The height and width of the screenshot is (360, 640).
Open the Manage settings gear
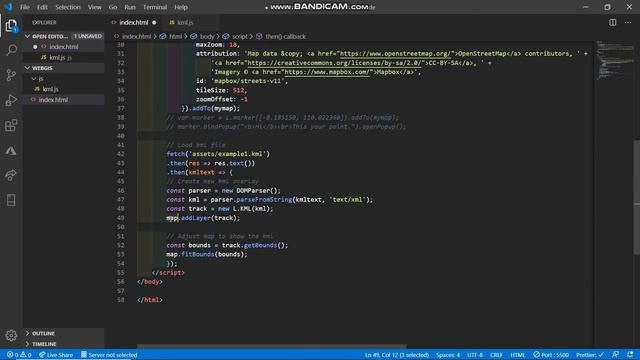pos(11,335)
